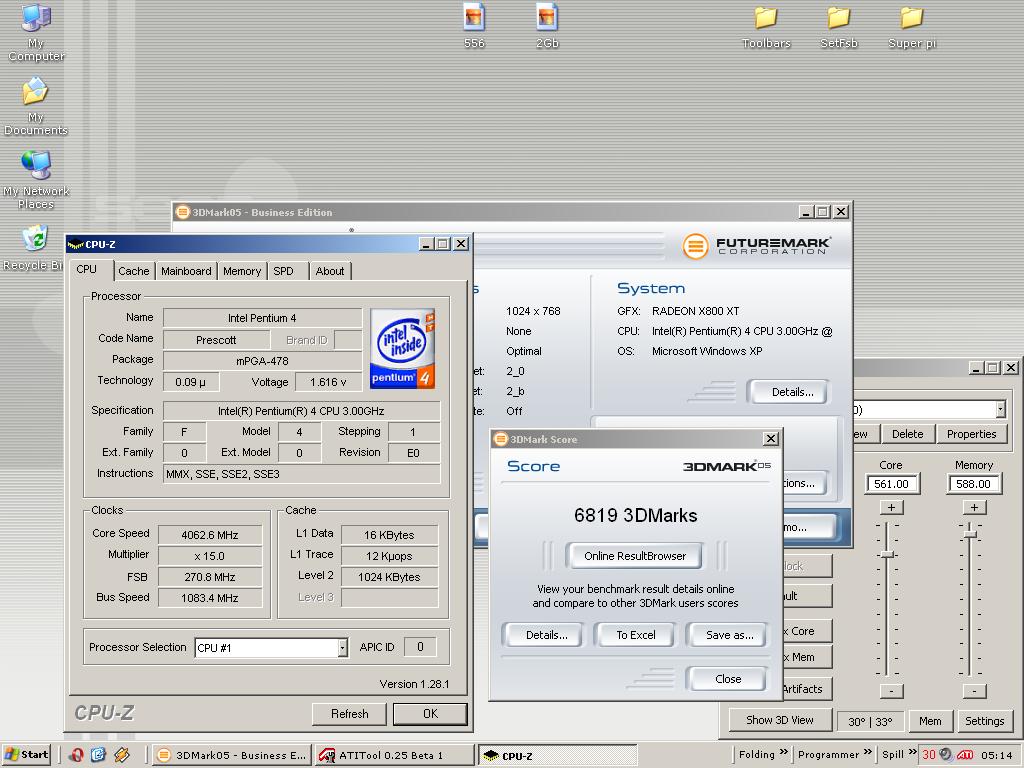Increase Memory clock with plus button

(974, 507)
